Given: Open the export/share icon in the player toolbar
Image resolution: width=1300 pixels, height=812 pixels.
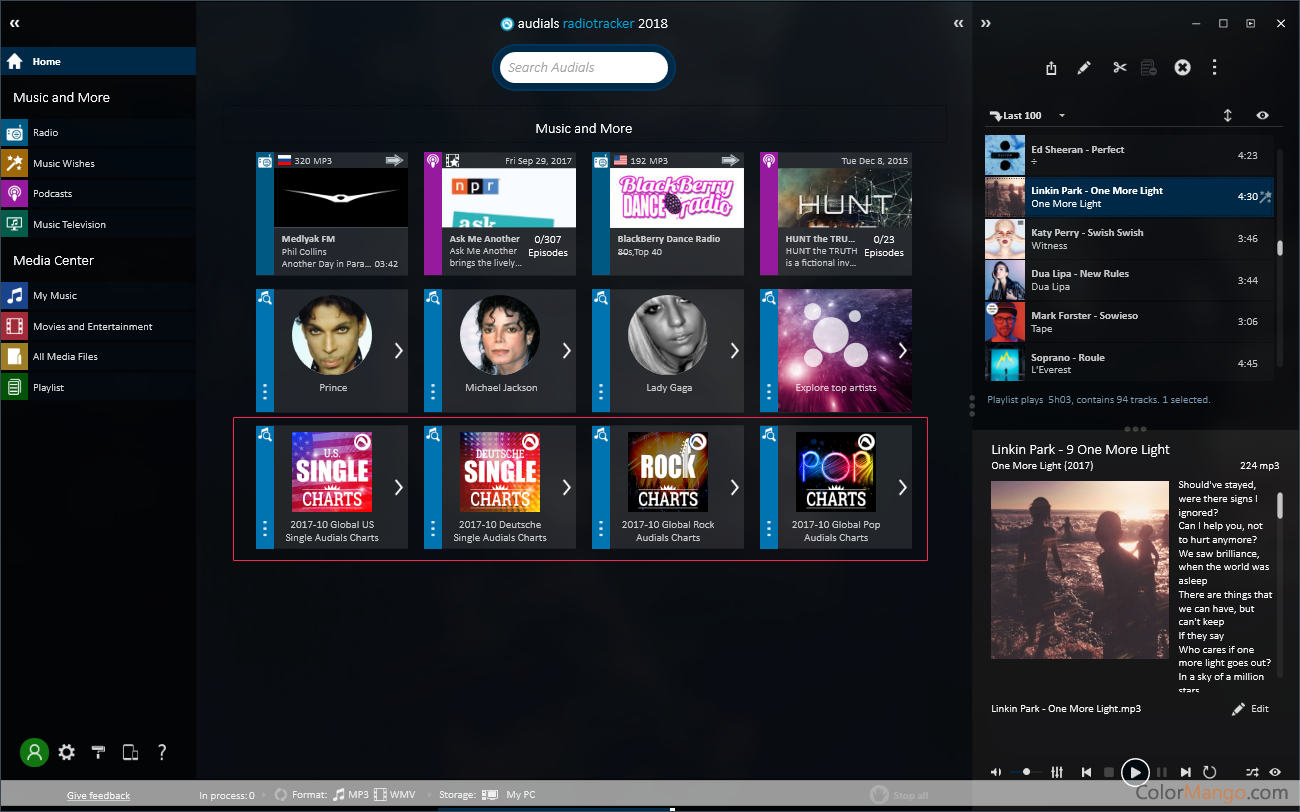Looking at the screenshot, I should click(x=1051, y=68).
